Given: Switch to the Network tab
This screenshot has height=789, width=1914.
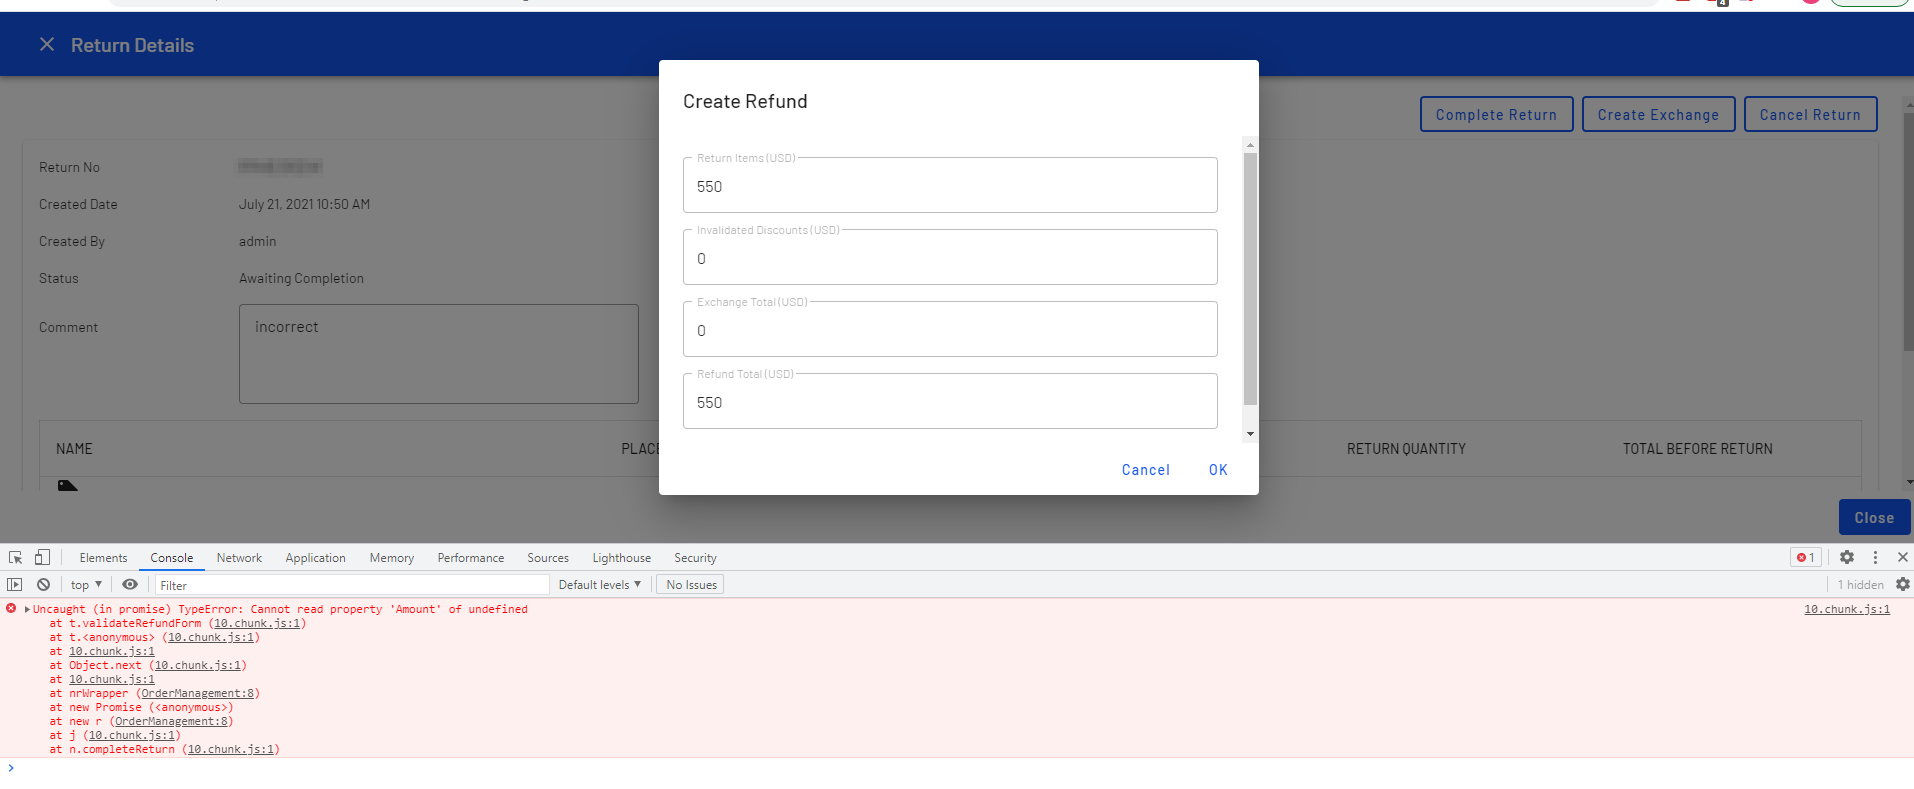Looking at the screenshot, I should (x=239, y=558).
